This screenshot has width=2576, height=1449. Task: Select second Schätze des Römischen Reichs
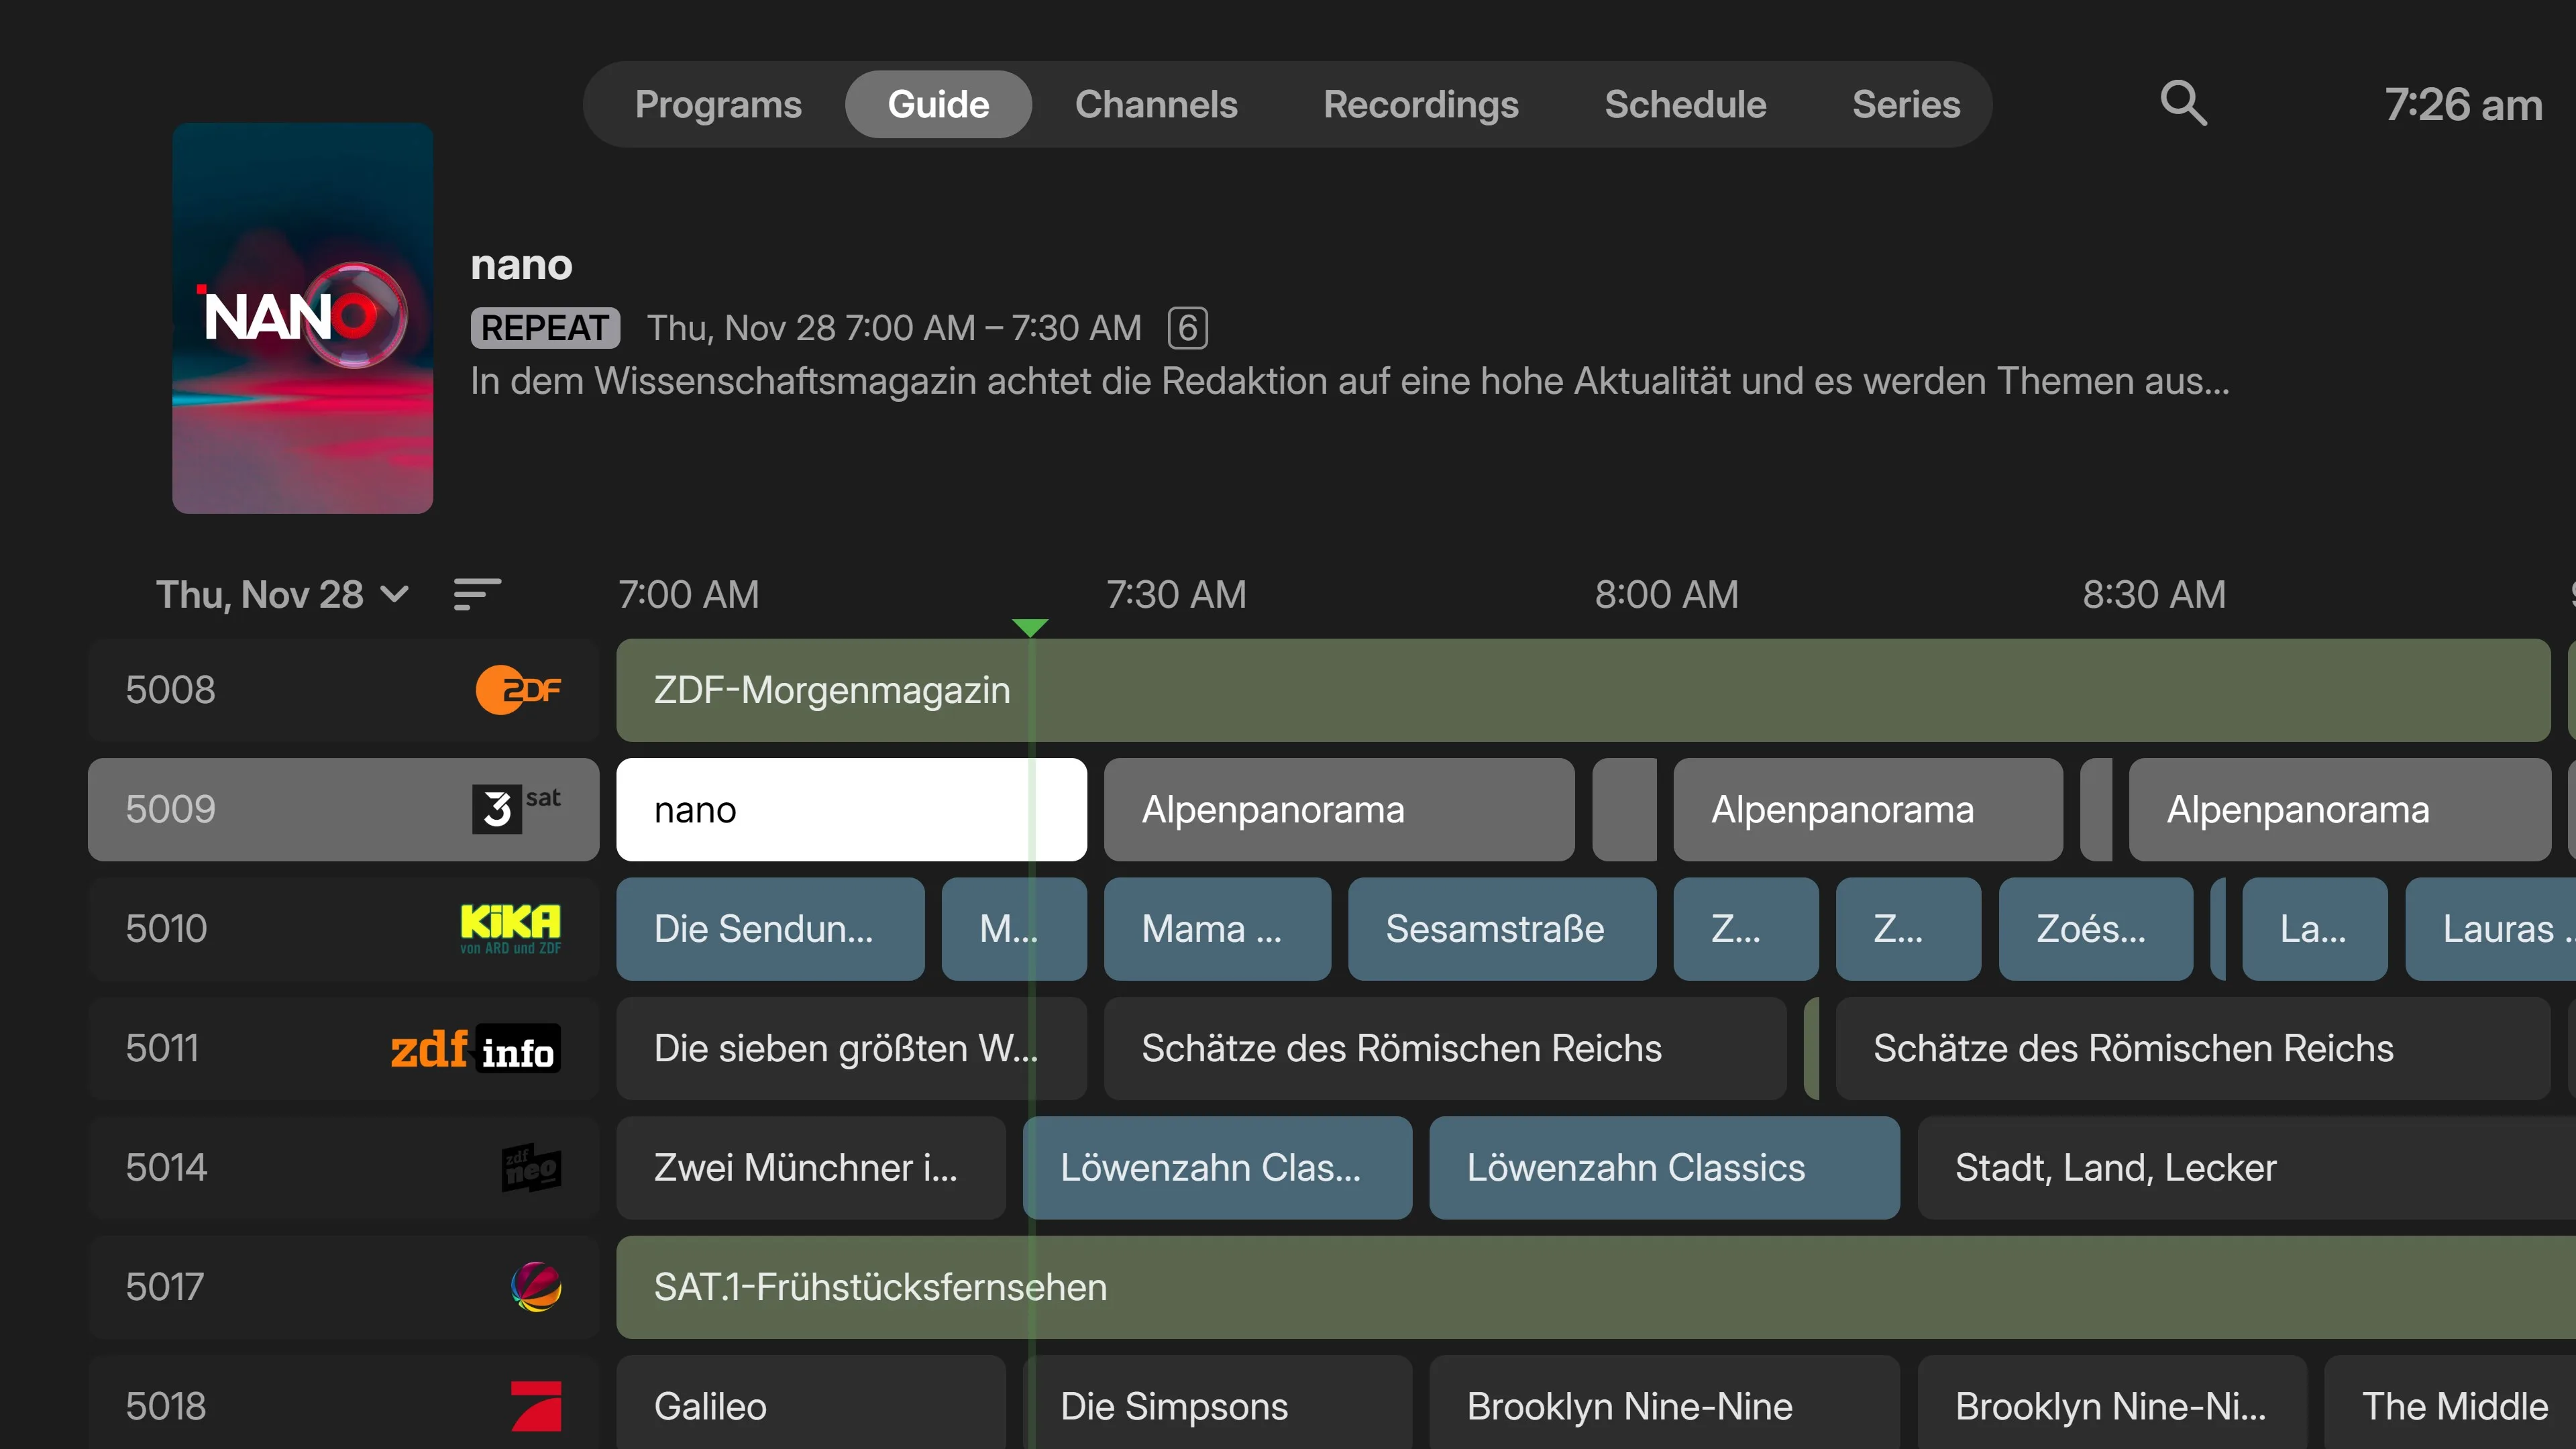point(2192,1048)
